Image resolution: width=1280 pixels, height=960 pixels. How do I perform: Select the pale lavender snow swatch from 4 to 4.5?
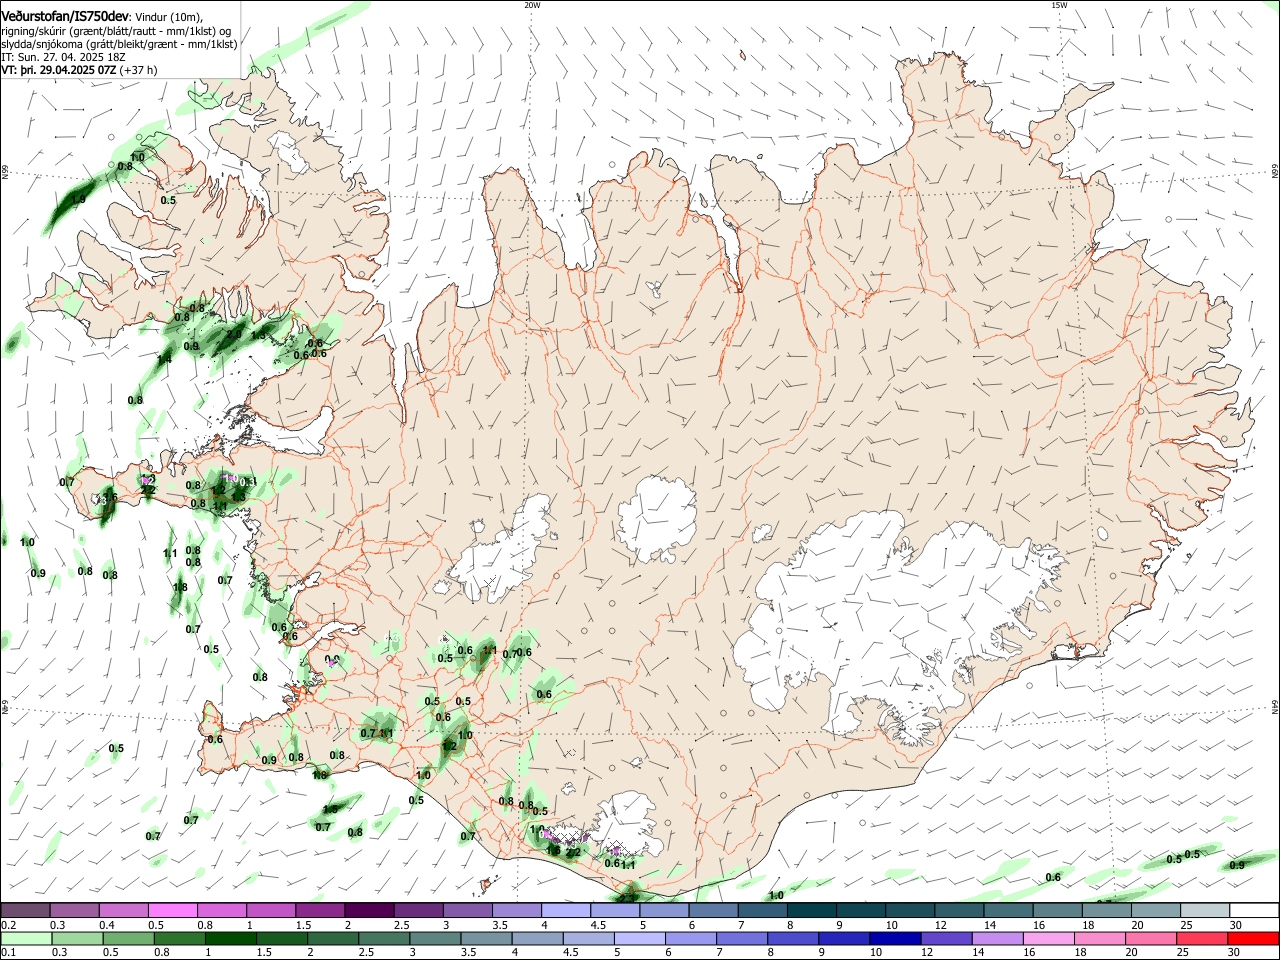[566, 911]
